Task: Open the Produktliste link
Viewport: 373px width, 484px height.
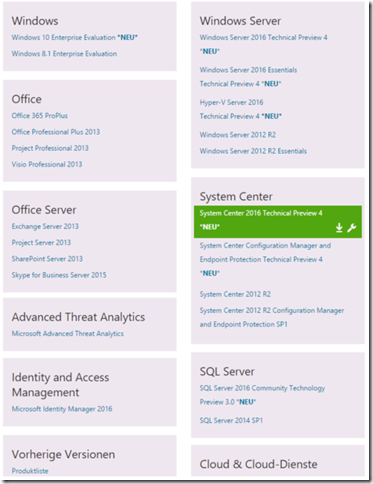Action: [x=30, y=471]
